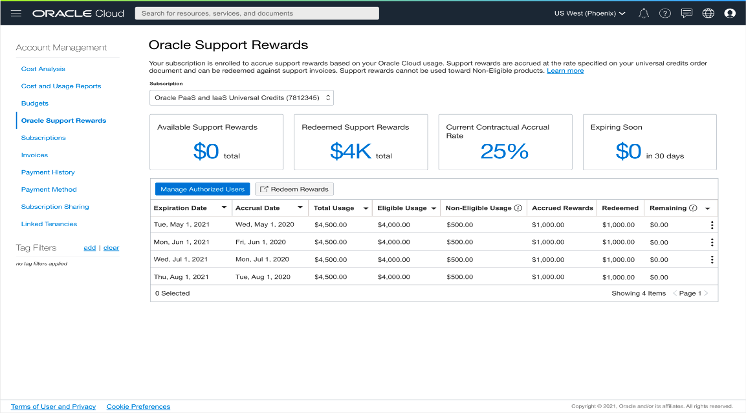Click Redeem Rewards button

click(x=294, y=189)
